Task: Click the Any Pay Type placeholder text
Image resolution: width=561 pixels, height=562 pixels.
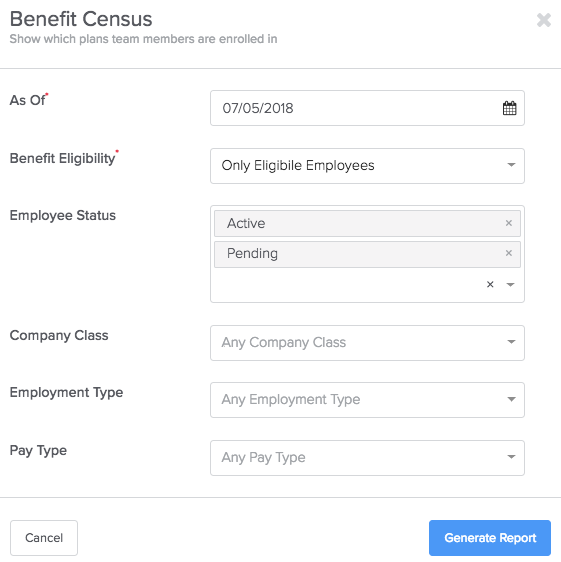Action: tap(263, 457)
